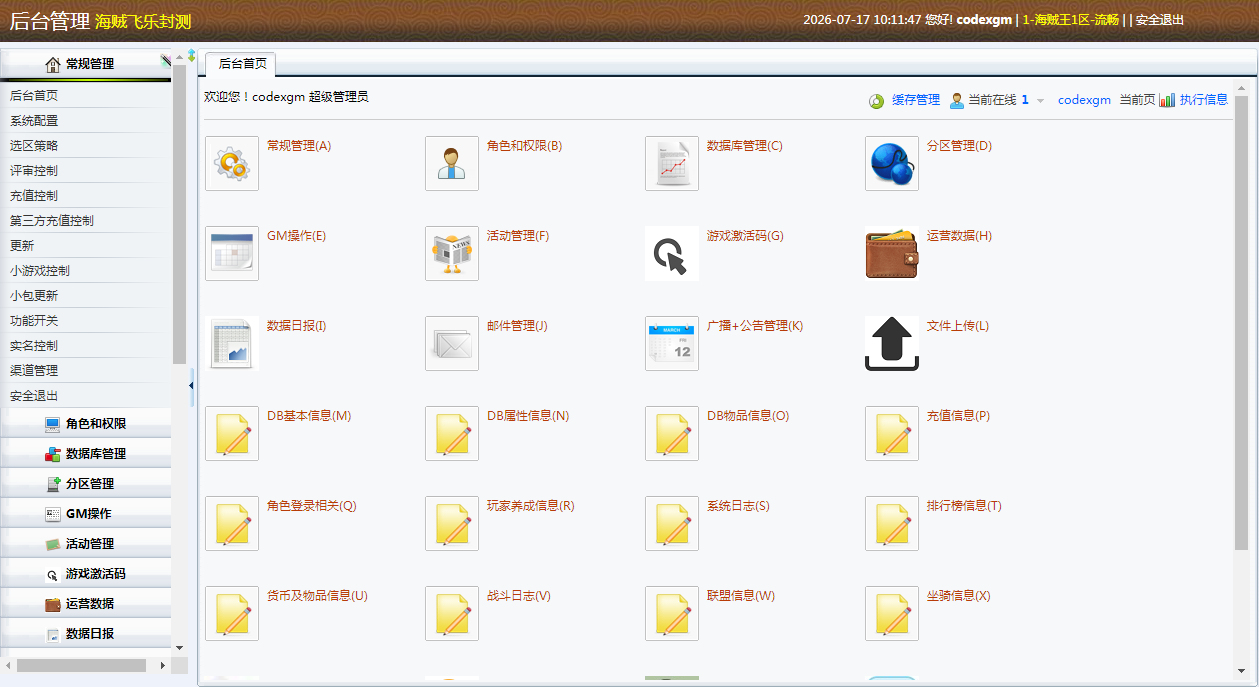1259x687 pixels.
Task: Open the 排行榜信息(T) note icon
Action: pyautogui.click(x=892, y=523)
